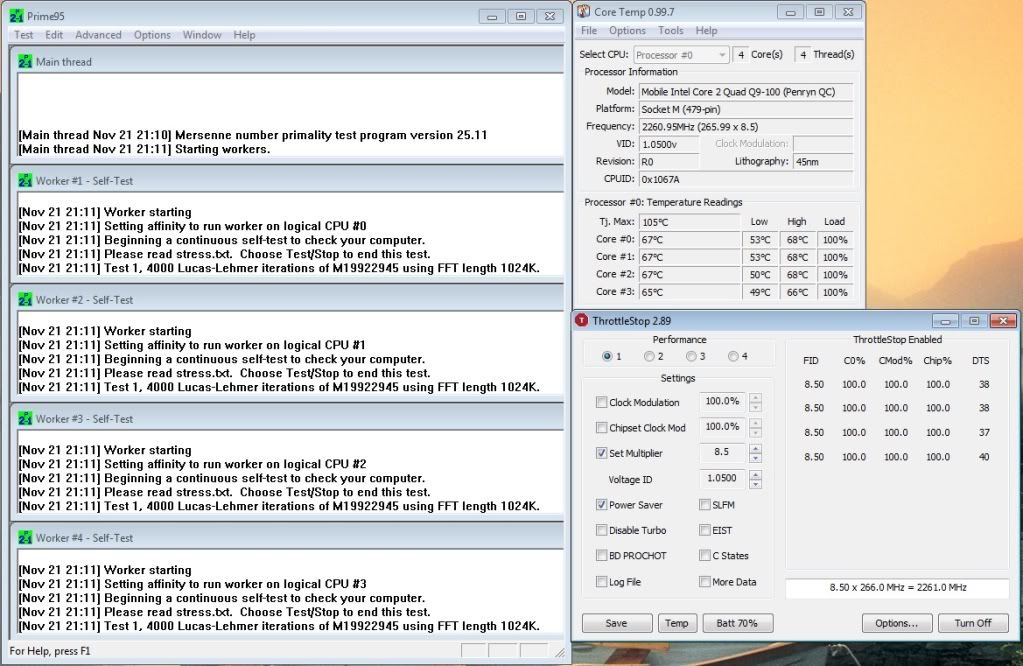Click the Turn Off button in ThrottleStop
The image size is (1023, 666).
(x=973, y=623)
